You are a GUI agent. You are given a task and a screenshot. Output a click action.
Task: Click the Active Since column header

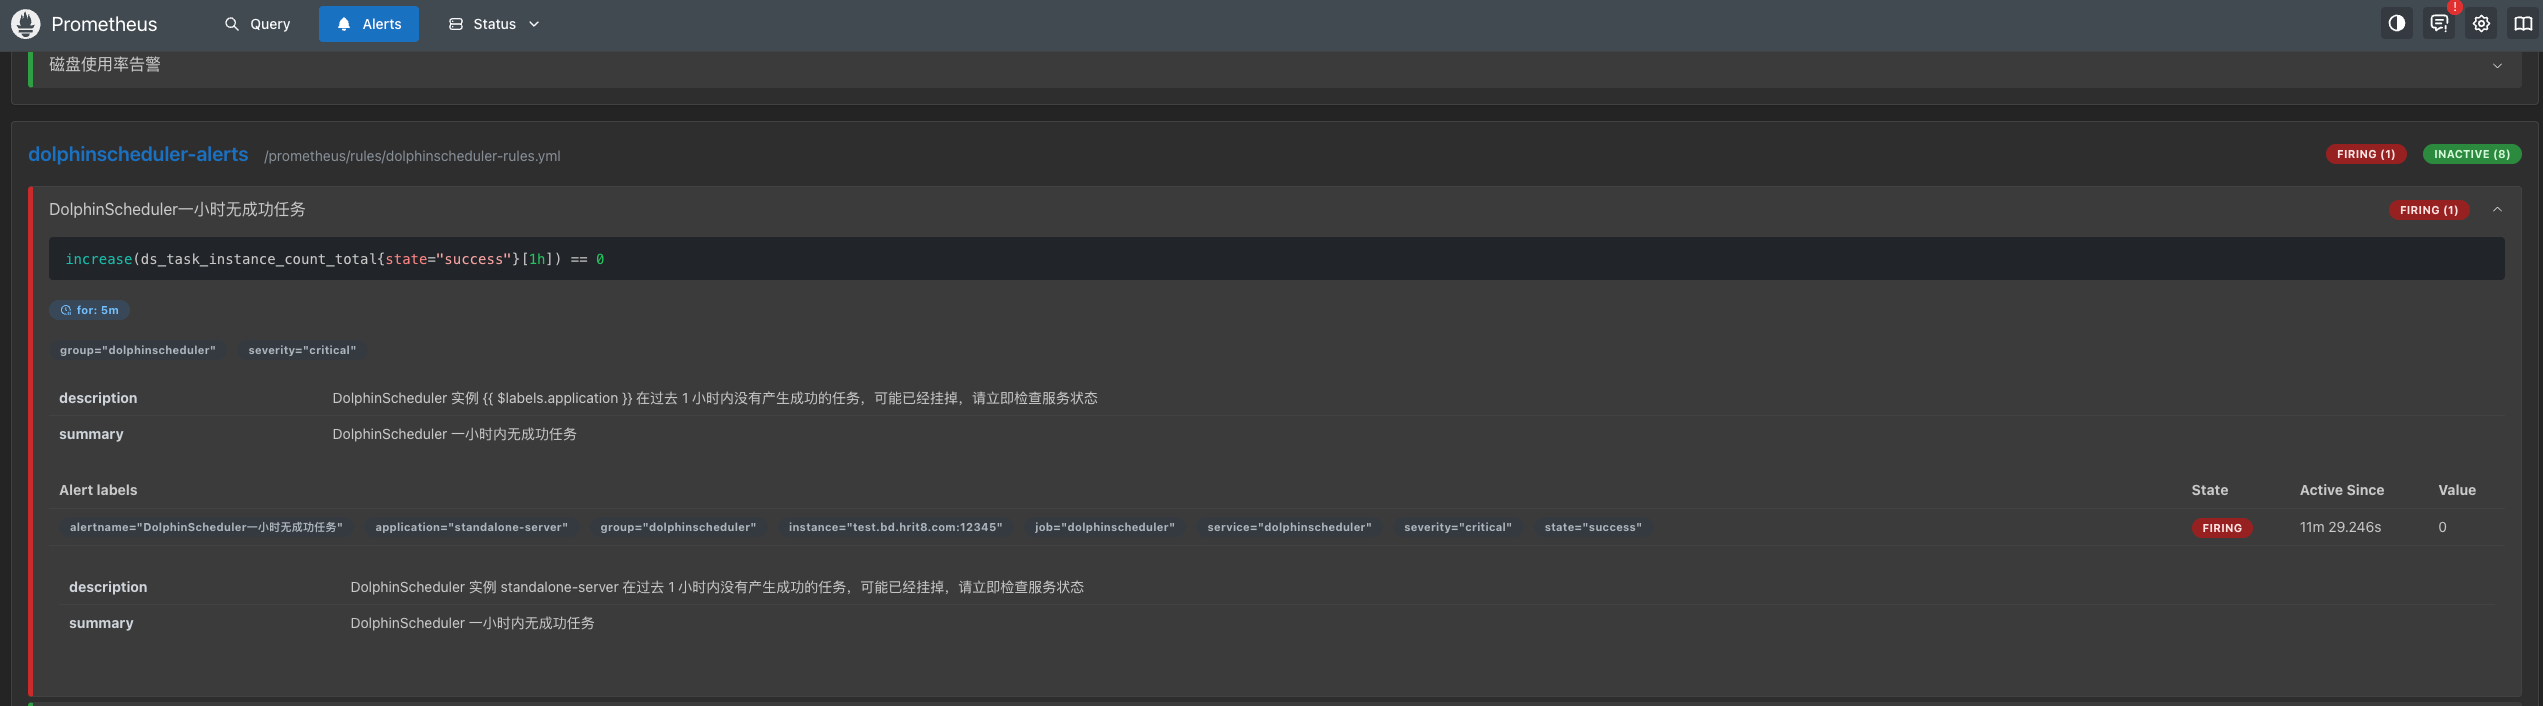2342,490
